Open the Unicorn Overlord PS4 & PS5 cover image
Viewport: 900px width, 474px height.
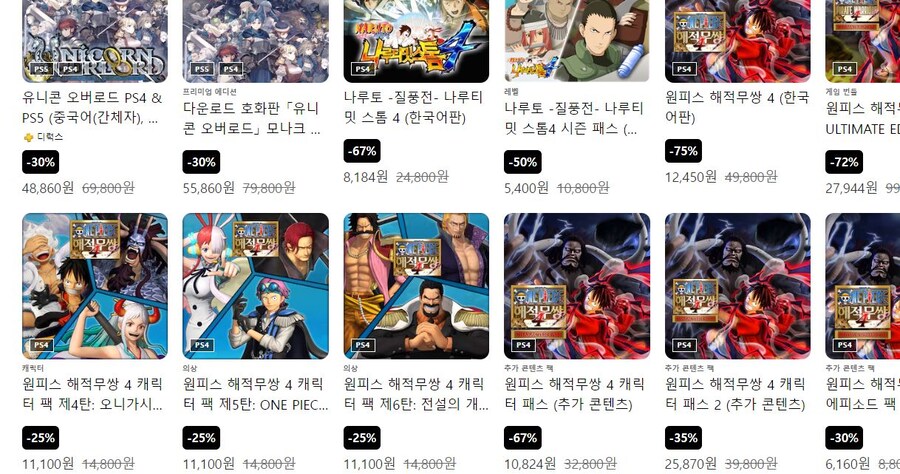95,41
